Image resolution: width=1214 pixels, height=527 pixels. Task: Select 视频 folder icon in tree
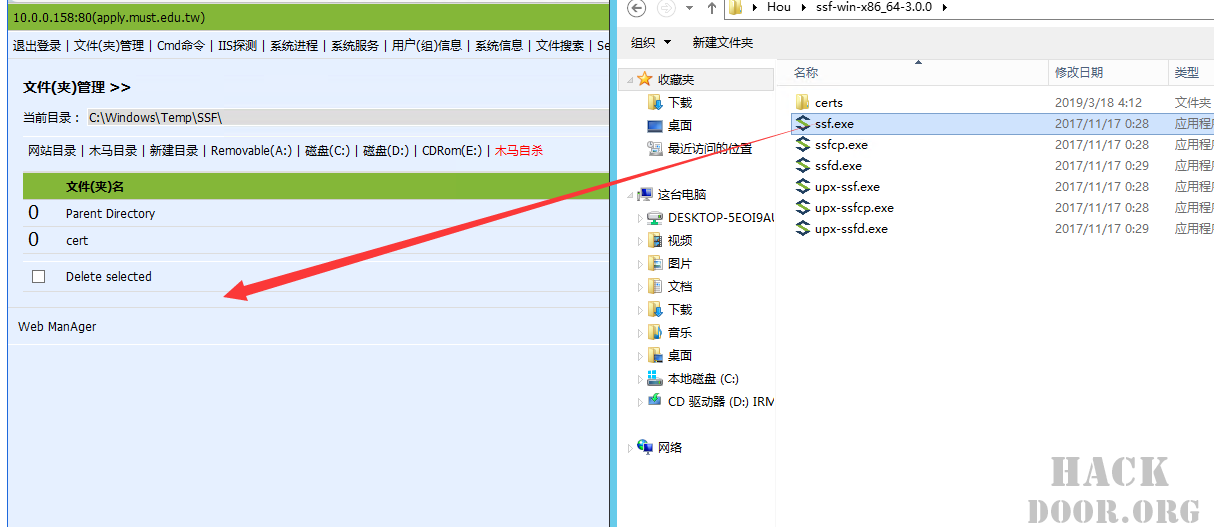coord(655,240)
